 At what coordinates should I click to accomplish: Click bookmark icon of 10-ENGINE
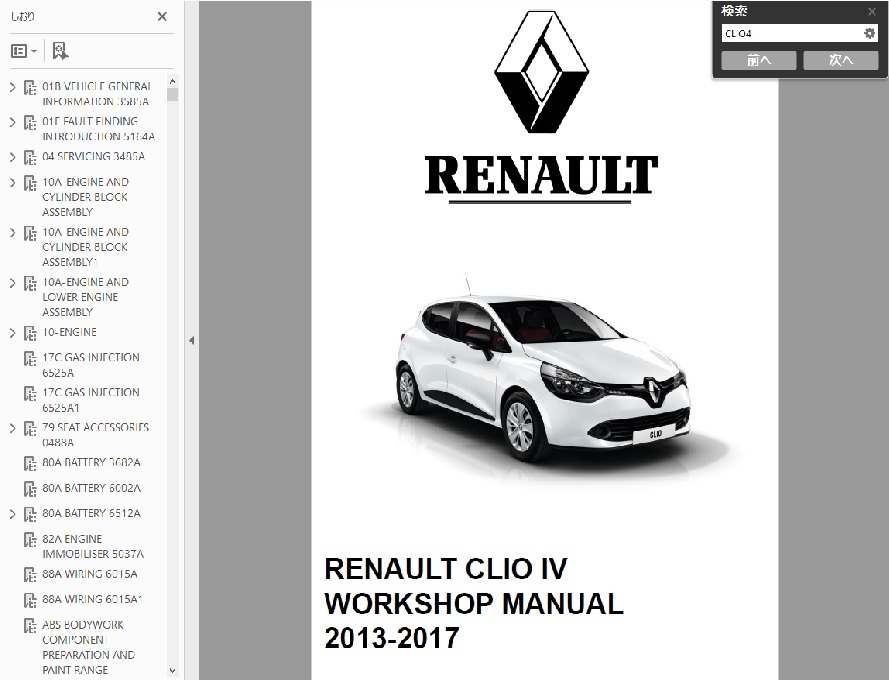click(30, 333)
